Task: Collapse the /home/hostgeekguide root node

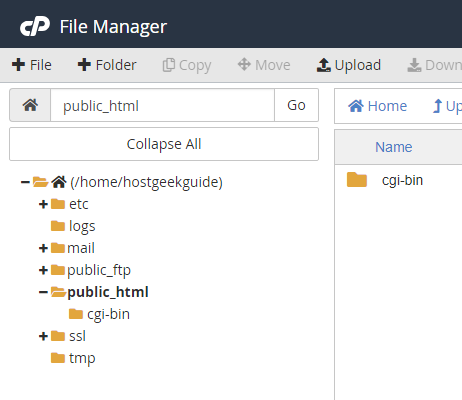Action: 25,182
